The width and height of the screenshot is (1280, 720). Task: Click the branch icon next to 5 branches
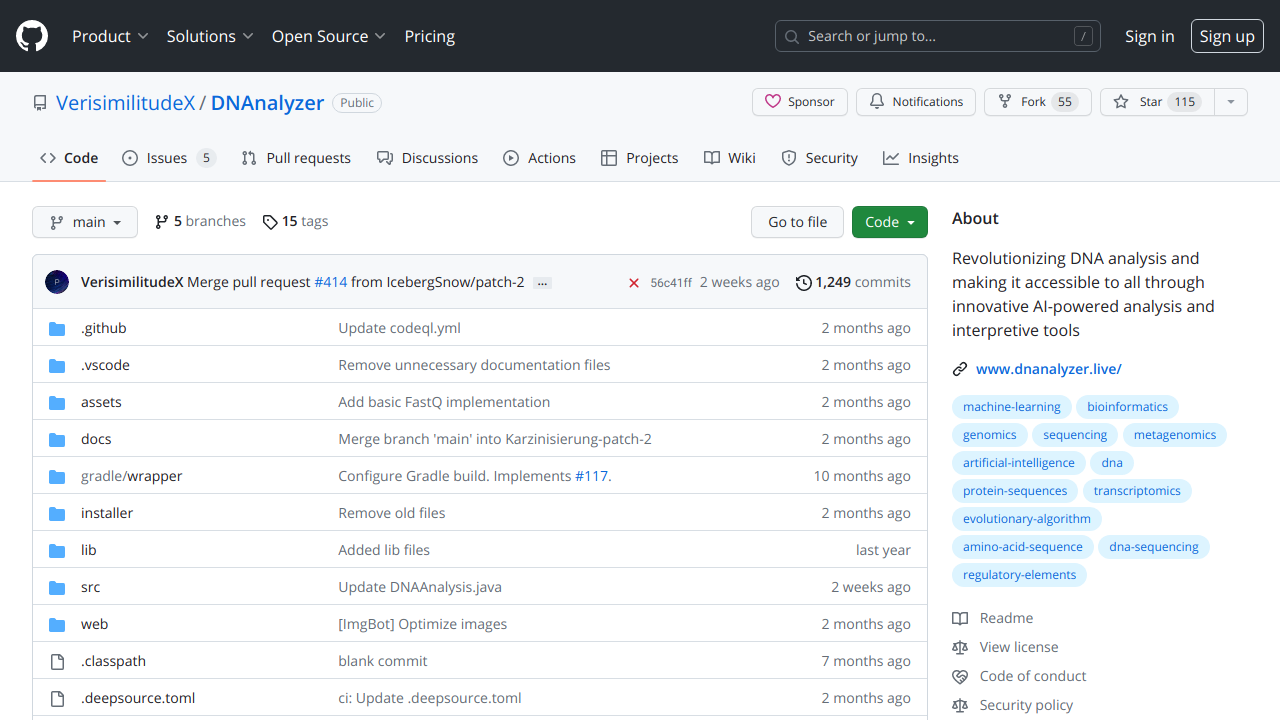coord(162,222)
